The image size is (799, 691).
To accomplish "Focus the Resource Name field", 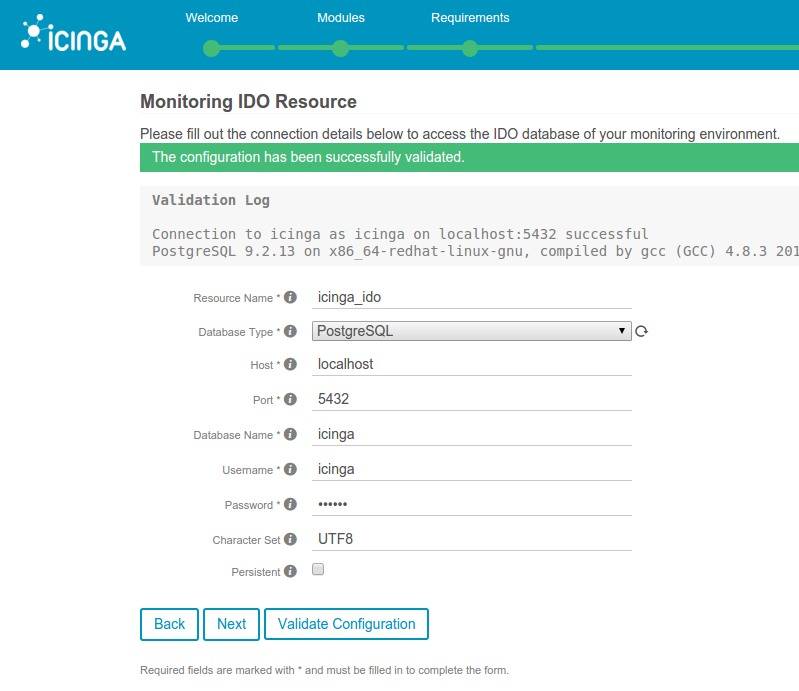I will click(472, 298).
